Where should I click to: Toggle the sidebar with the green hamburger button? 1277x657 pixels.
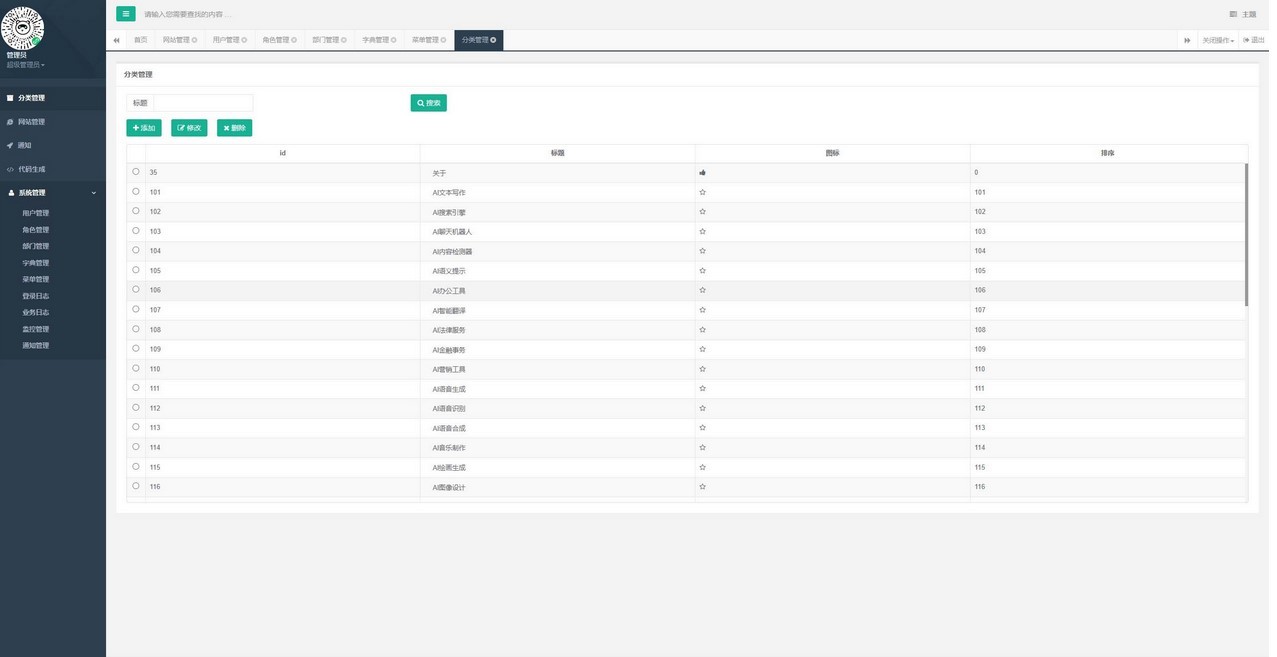point(125,14)
